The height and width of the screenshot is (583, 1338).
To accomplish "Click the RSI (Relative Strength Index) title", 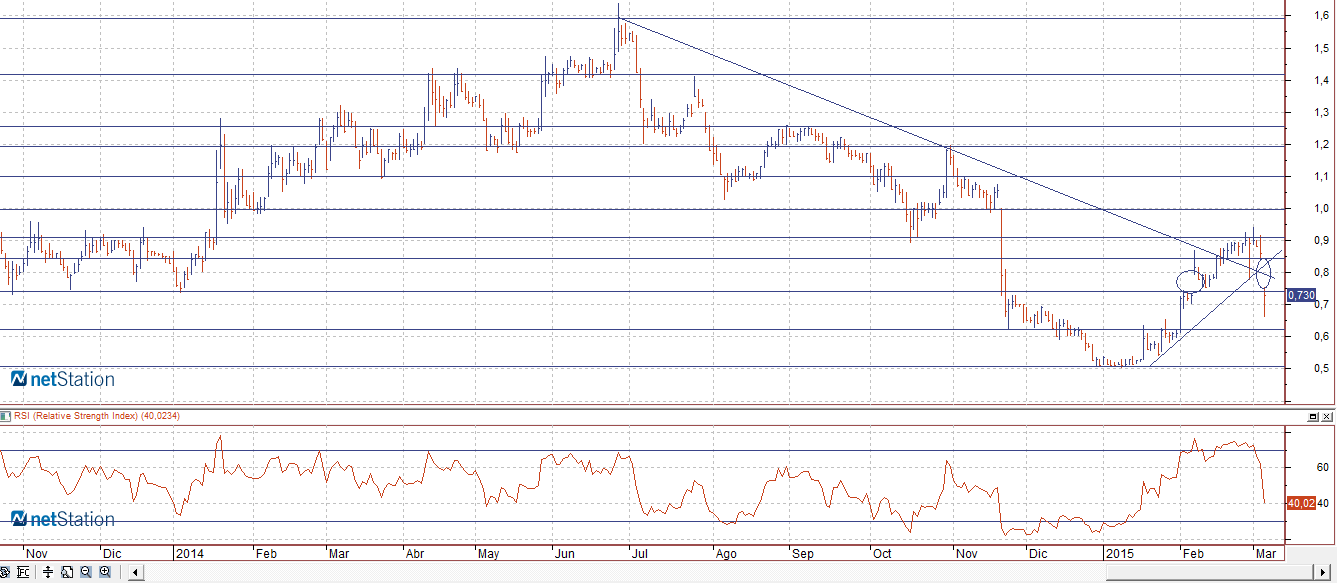I will point(74,415).
